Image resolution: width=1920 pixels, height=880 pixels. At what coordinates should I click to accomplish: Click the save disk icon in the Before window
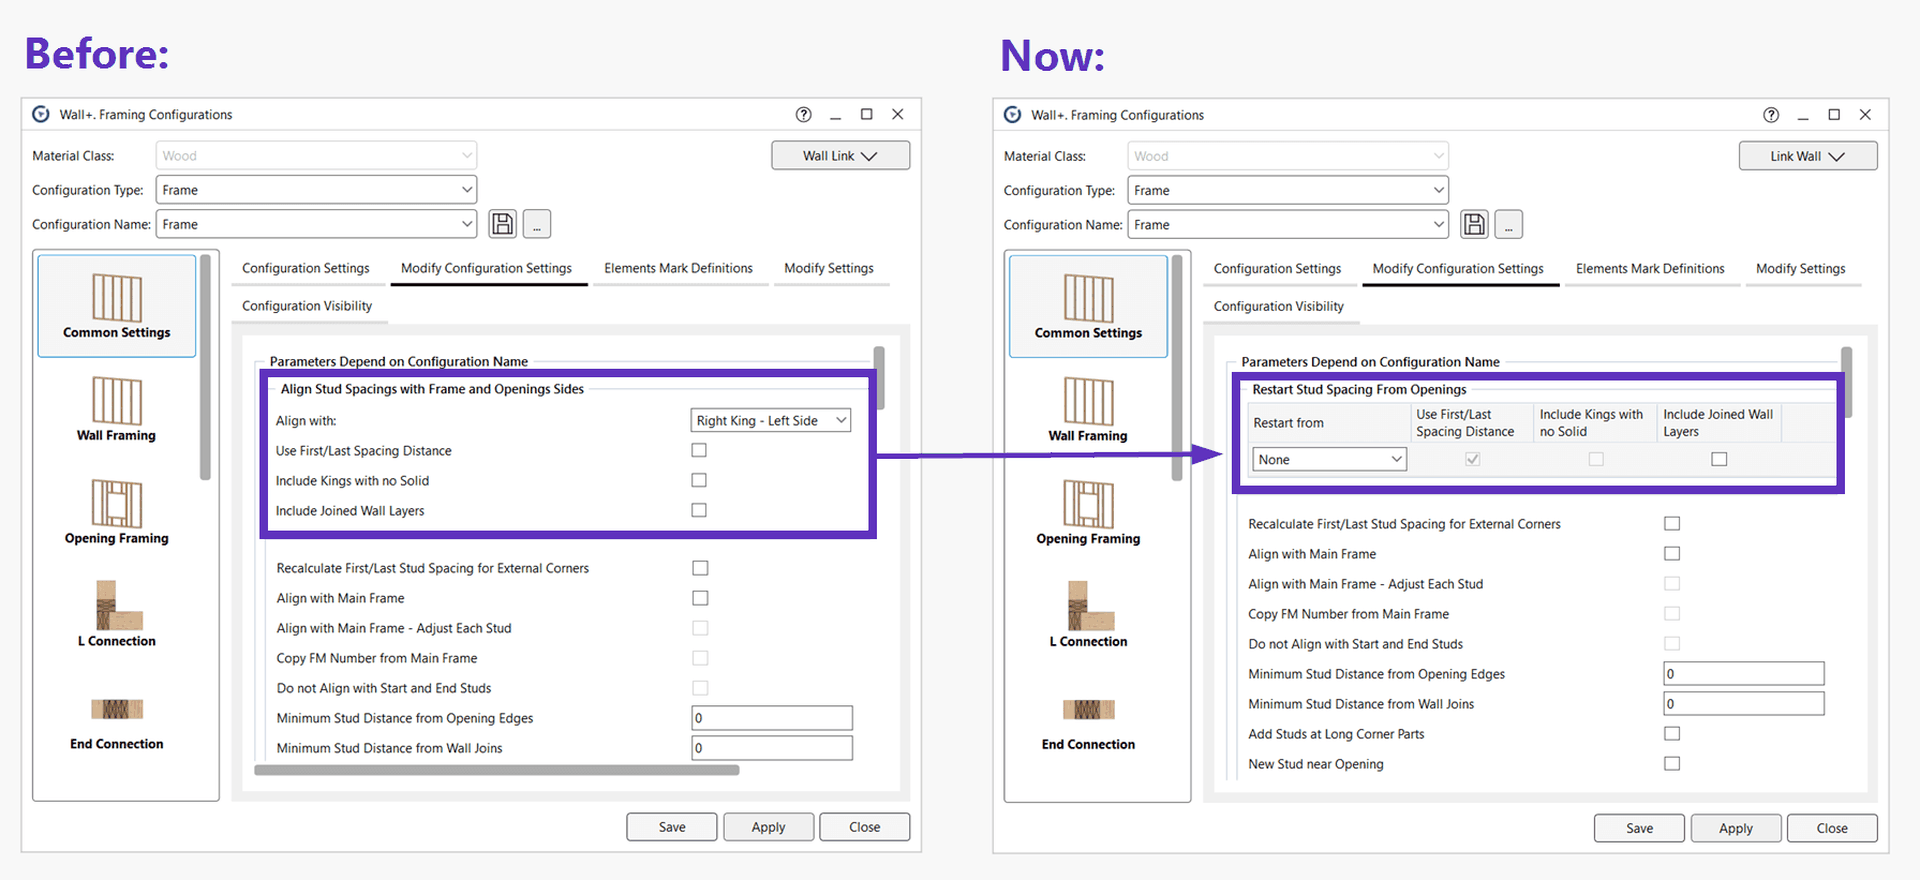(503, 224)
